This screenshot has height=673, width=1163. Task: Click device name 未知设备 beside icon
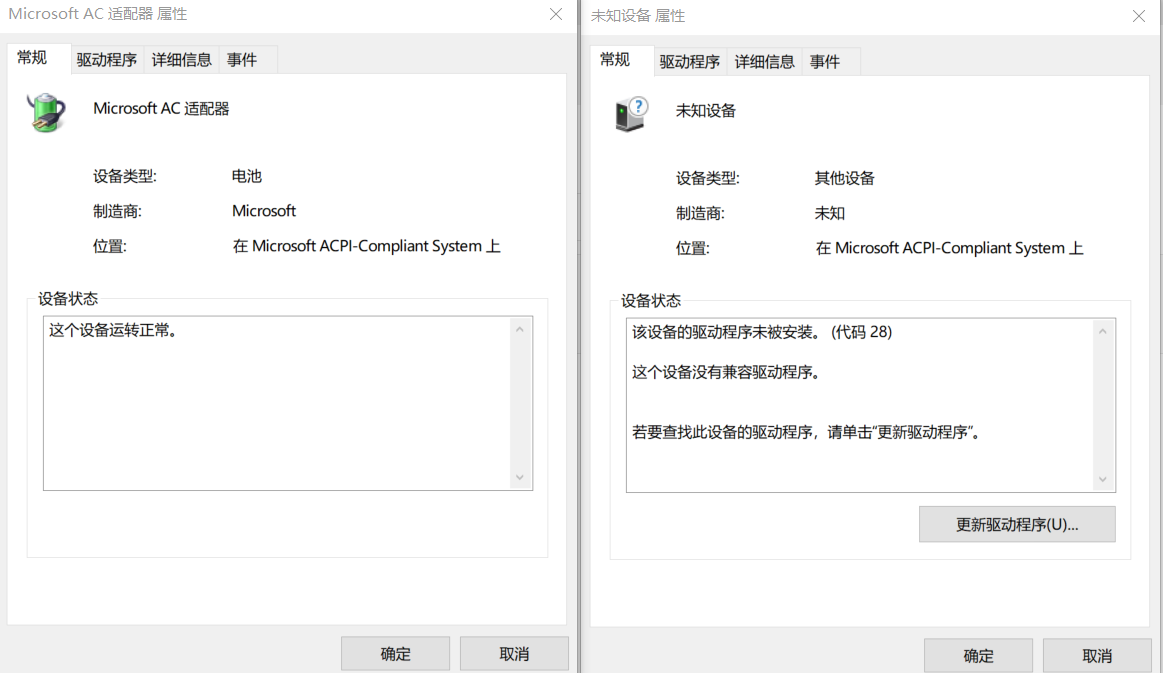point(706,111)
